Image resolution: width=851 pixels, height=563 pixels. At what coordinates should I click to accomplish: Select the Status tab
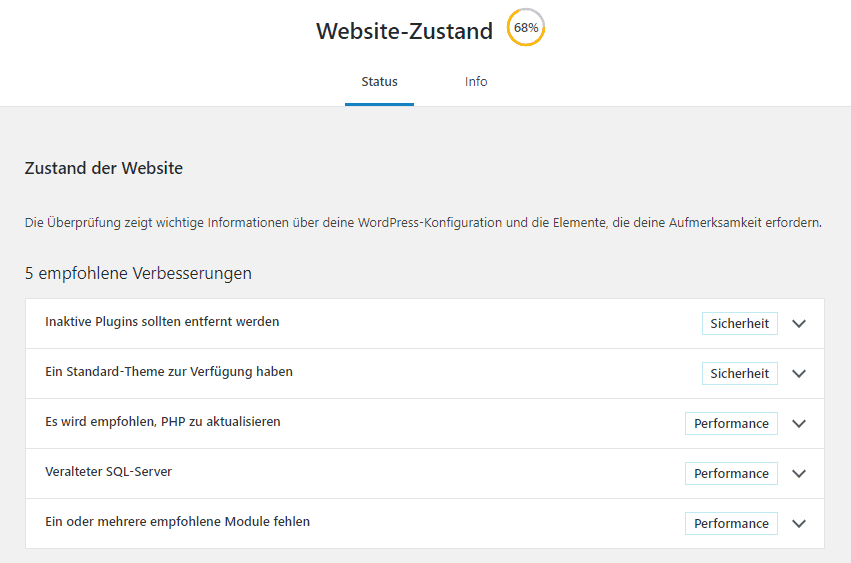coord(379,82)
